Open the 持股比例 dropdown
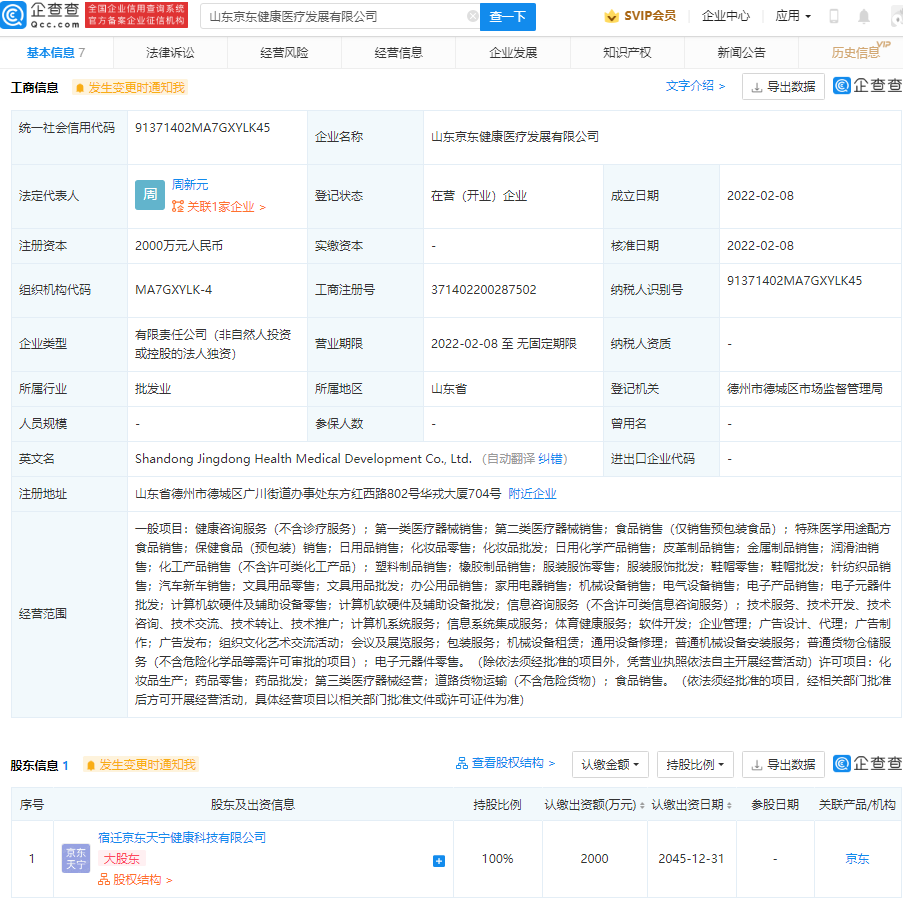 tap(694, 764)
